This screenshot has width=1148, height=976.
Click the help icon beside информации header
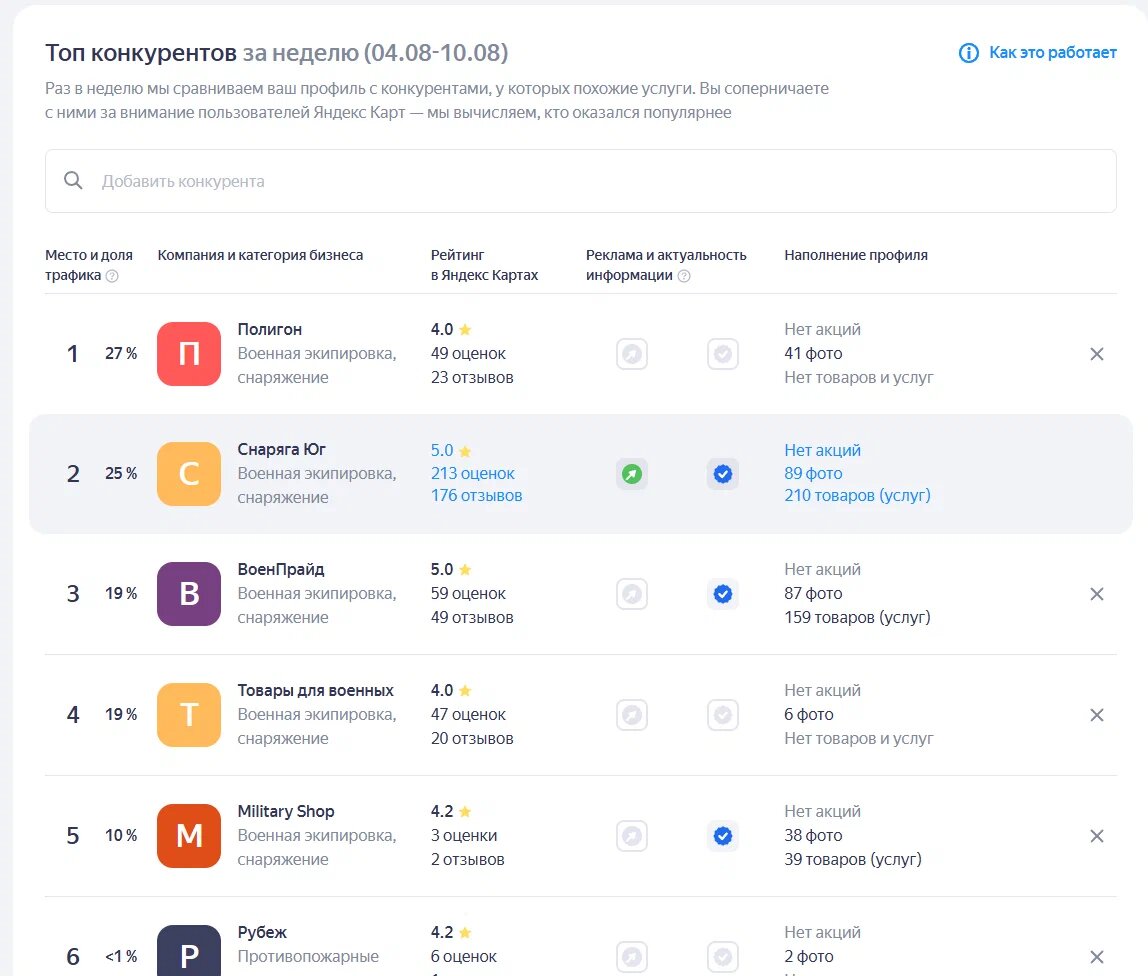coord(684,276)
